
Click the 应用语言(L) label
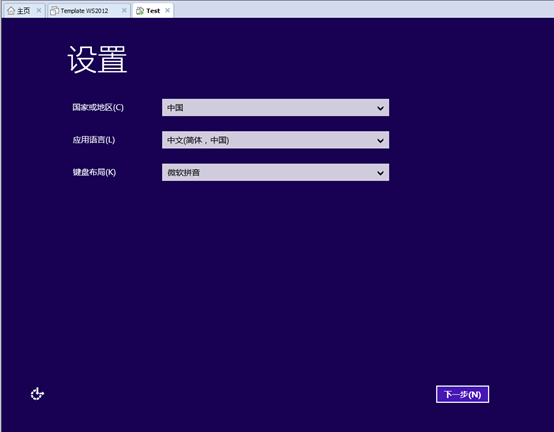point(94,140)
